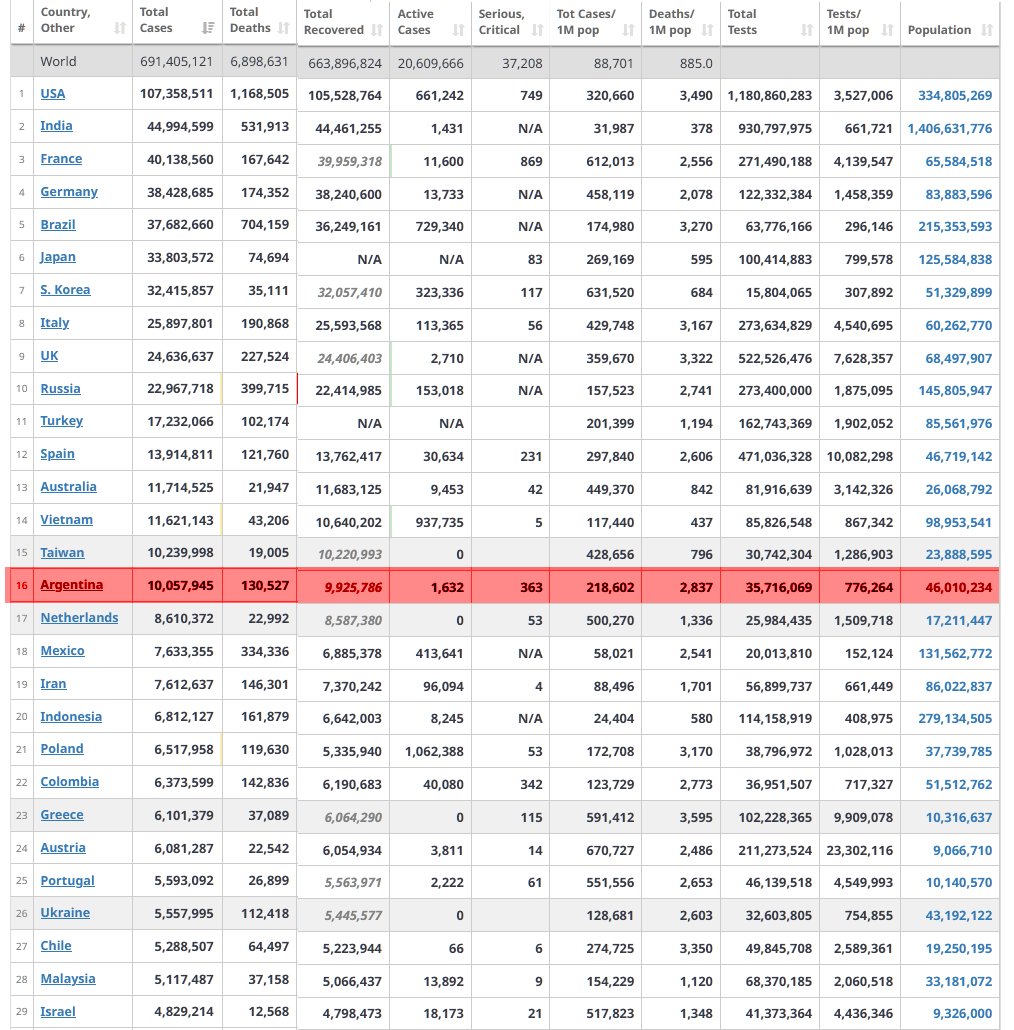1014x1030 pixels.
Task: Click the Population column sort icon
Action: click(987, 30)
